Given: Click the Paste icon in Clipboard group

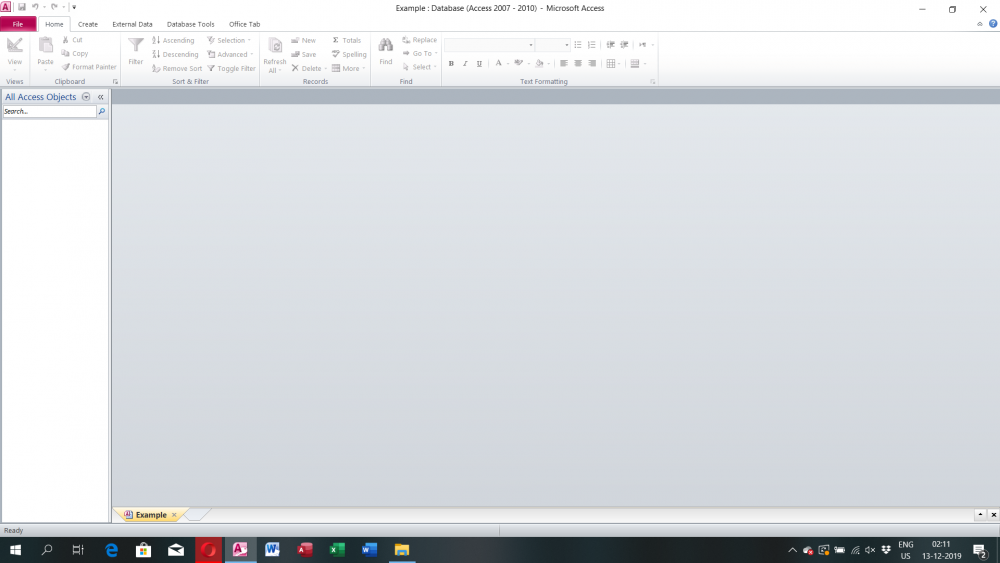Looking at the screenshot, I should [45, 47].
